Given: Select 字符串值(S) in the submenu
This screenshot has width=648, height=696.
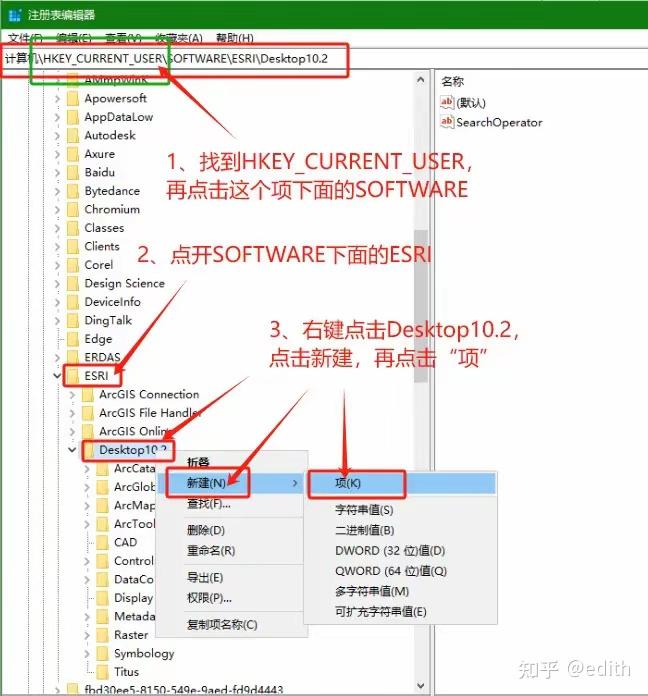Looking at the screenshot, I should [401, 510].
